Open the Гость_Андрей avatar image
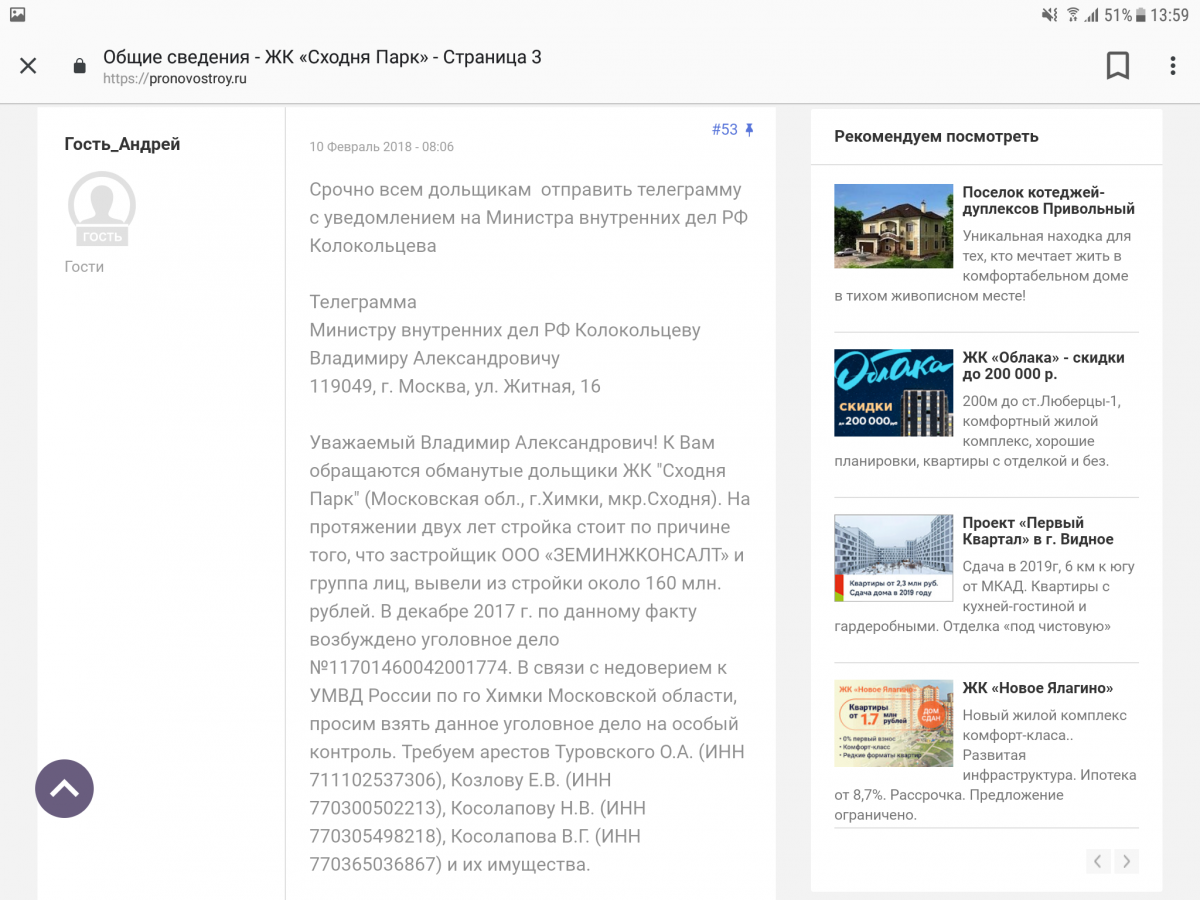The width and height of the screenshot is (1200, 900). [x=102, y=208]
